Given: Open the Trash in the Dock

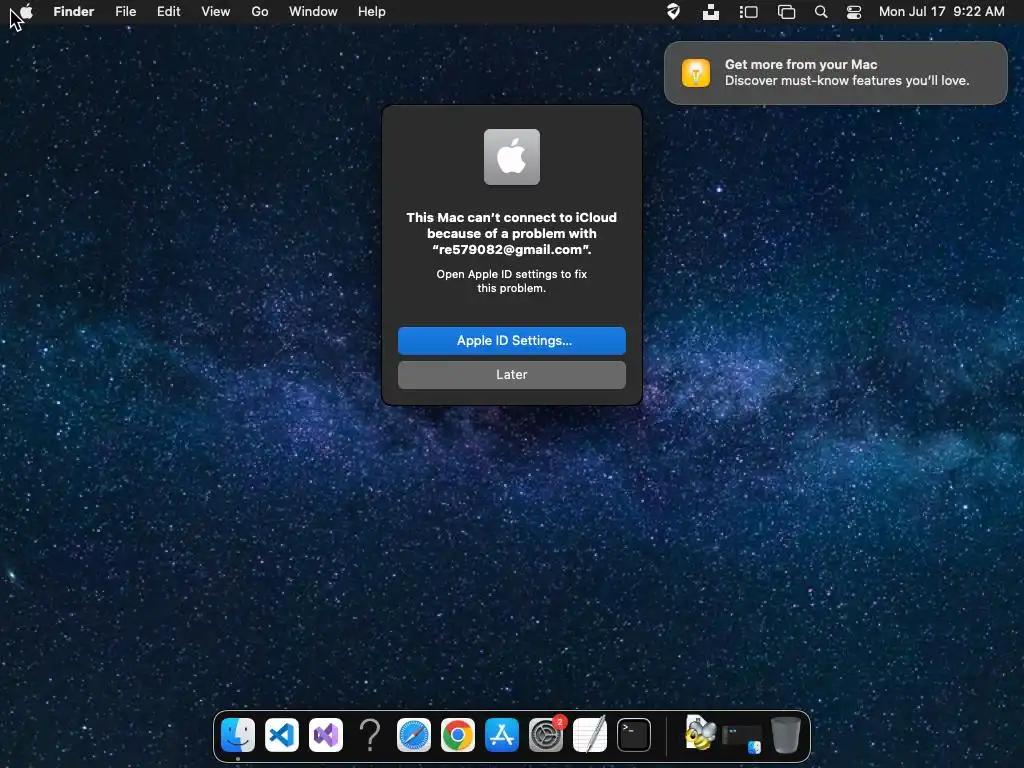Looking at the screenshot, I should pyautogui.click(x=786, y=735).
